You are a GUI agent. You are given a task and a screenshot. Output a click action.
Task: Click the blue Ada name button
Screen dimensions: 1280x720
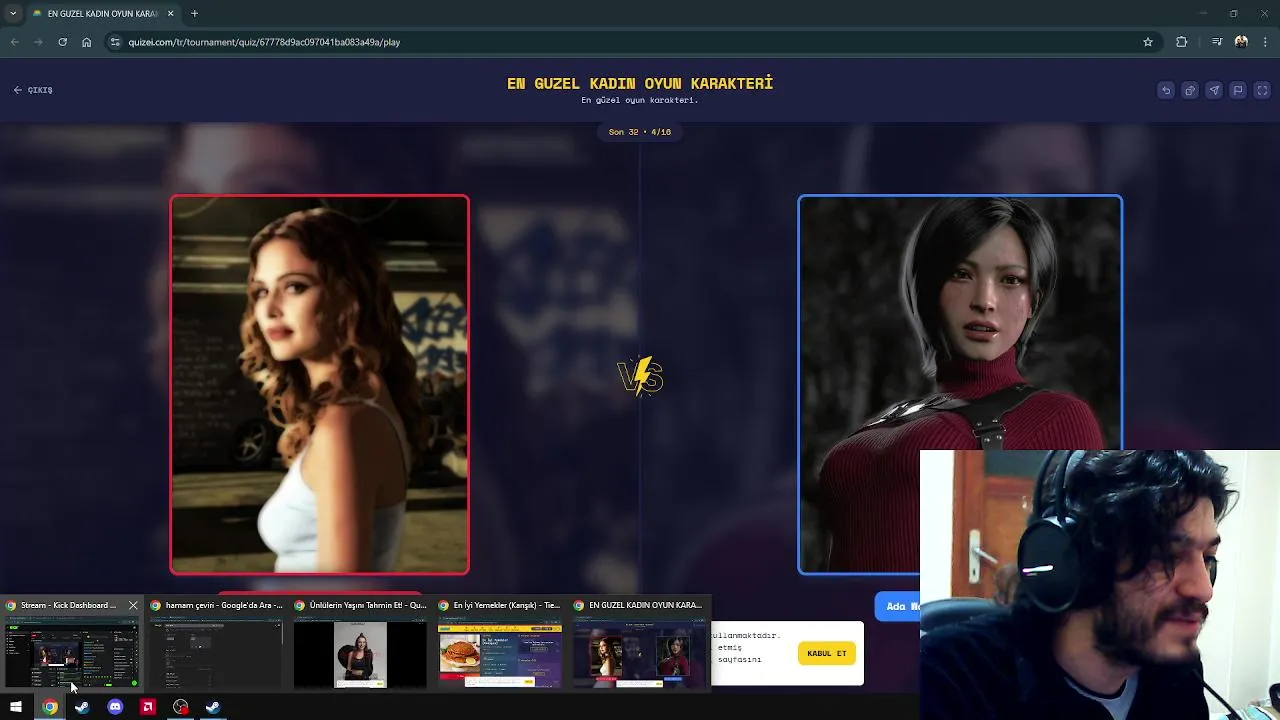pos(898,606)
